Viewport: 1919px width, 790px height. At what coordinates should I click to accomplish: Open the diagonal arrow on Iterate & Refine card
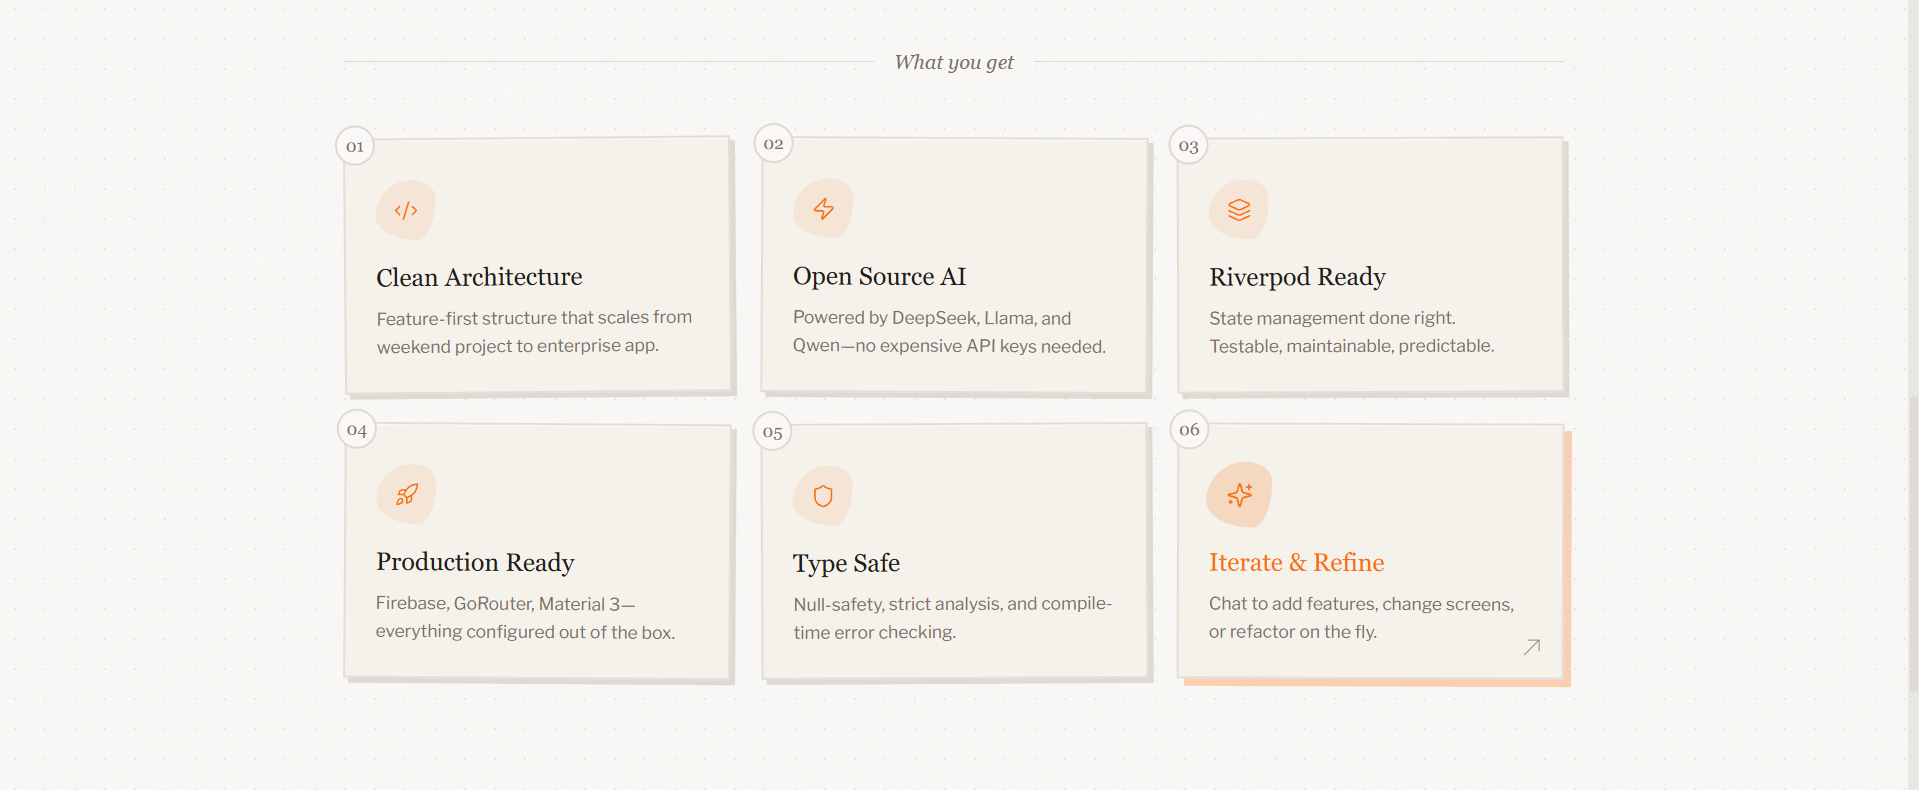point(1531,647)
